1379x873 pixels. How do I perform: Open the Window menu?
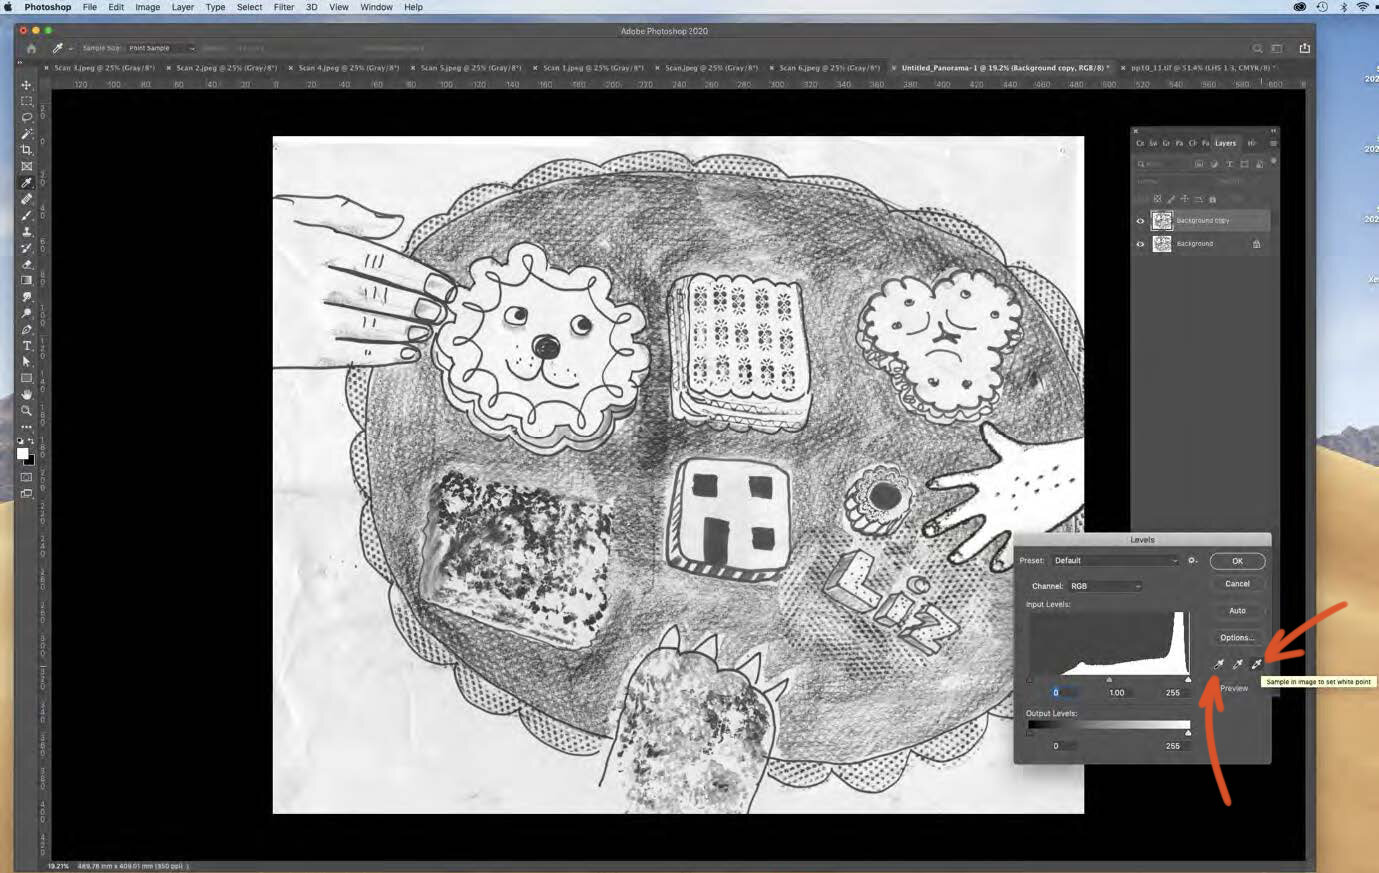click(376, 7)
